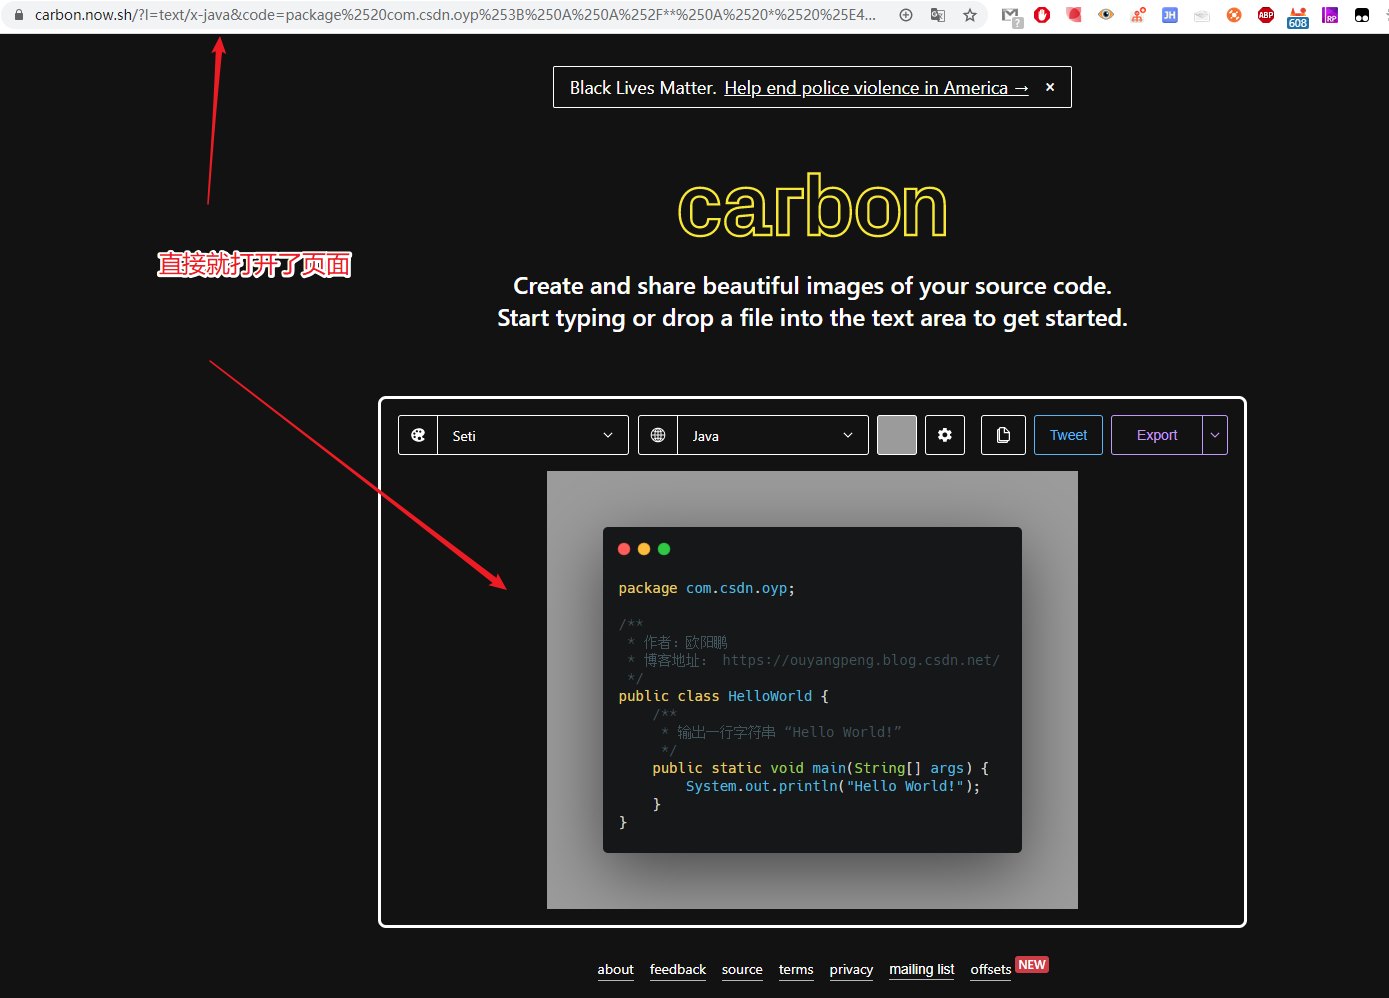Open the envelope mail extension icon
The height and width of the screenshot is (998, 1389).
[1202, 16]
